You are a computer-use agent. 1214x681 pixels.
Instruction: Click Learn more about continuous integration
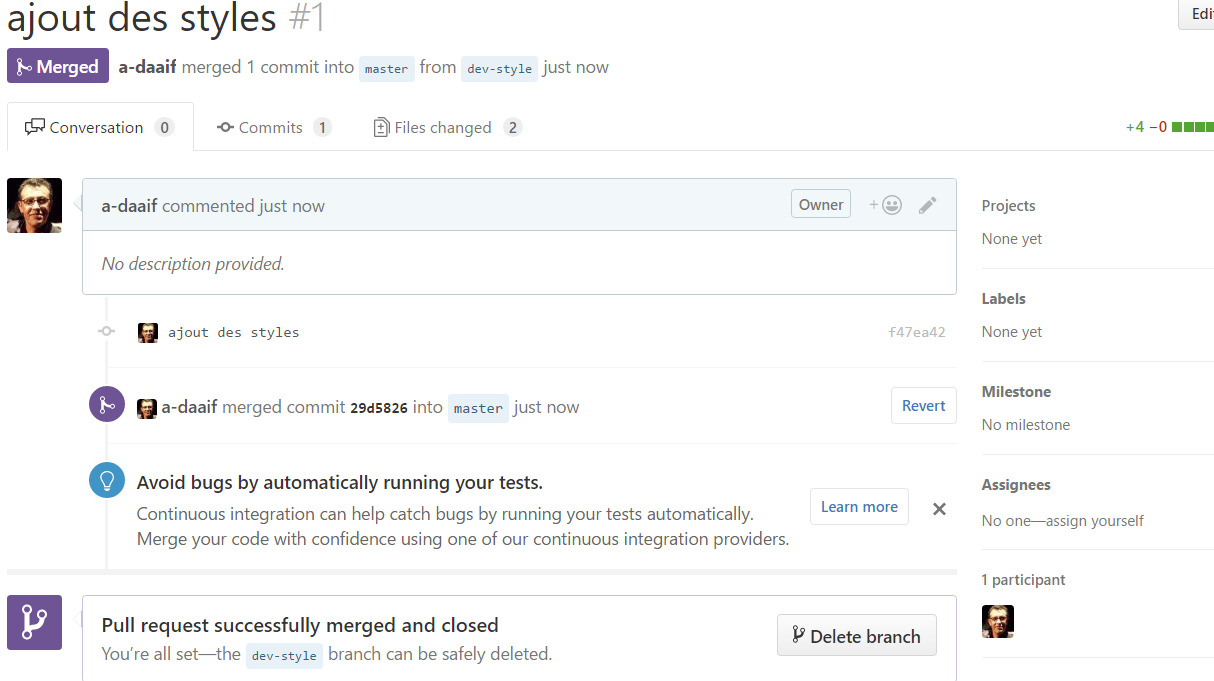(x=859, y=507)
